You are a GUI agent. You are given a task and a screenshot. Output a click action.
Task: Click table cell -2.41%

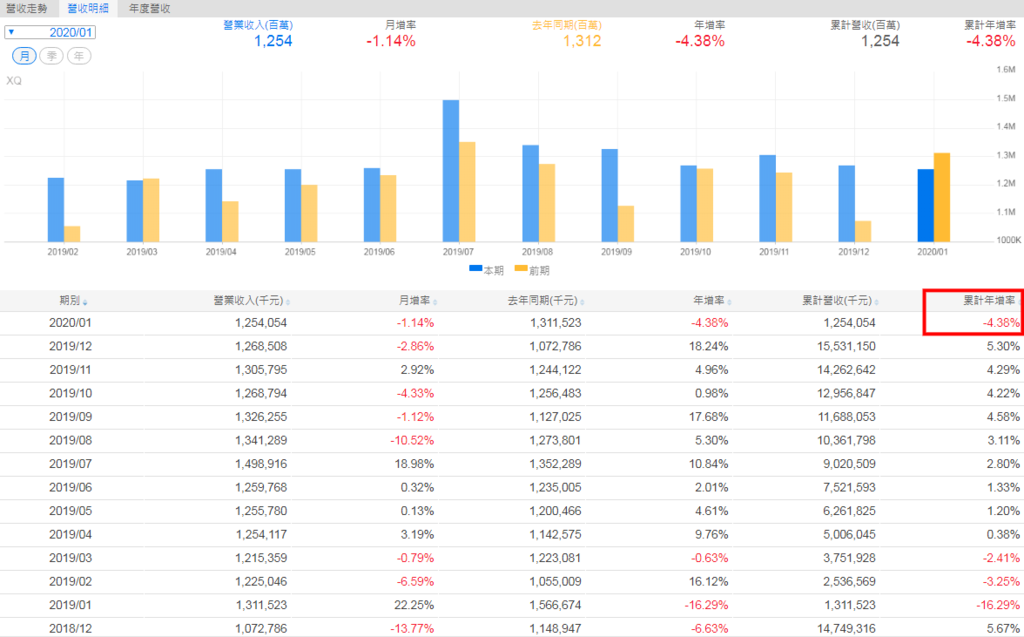(x=1001, y=558)
